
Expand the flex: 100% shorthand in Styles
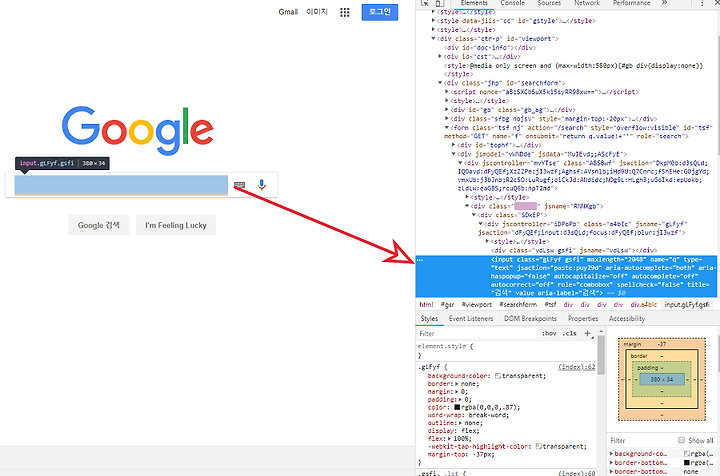click(x=449, y=439)
